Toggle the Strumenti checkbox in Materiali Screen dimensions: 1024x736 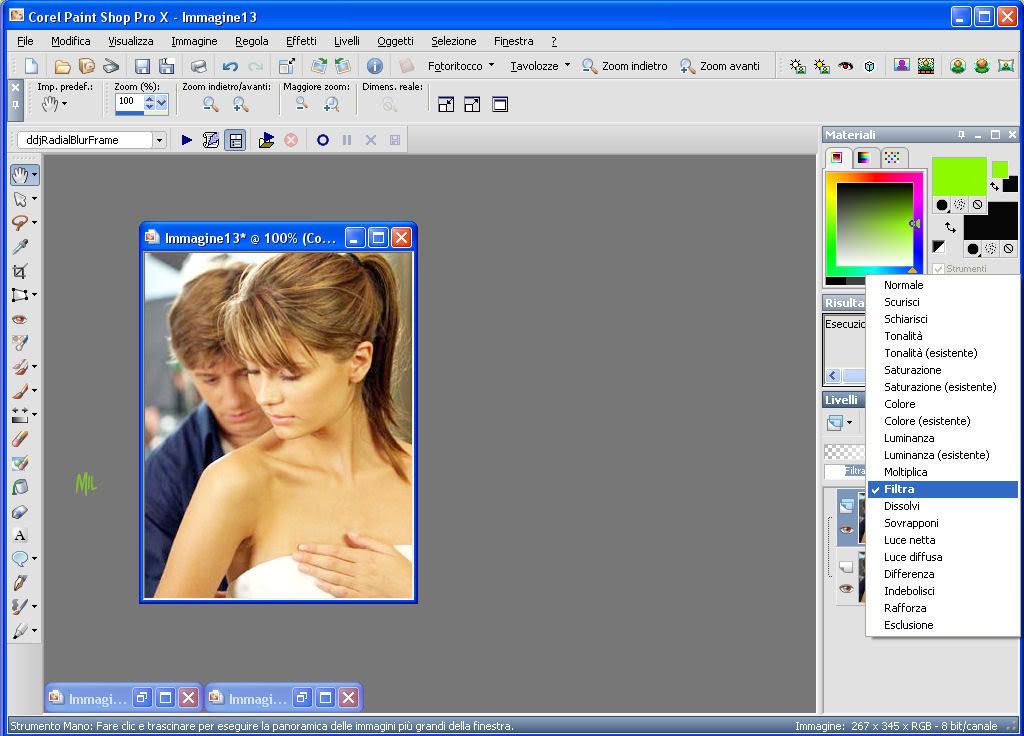coord(938,268)
